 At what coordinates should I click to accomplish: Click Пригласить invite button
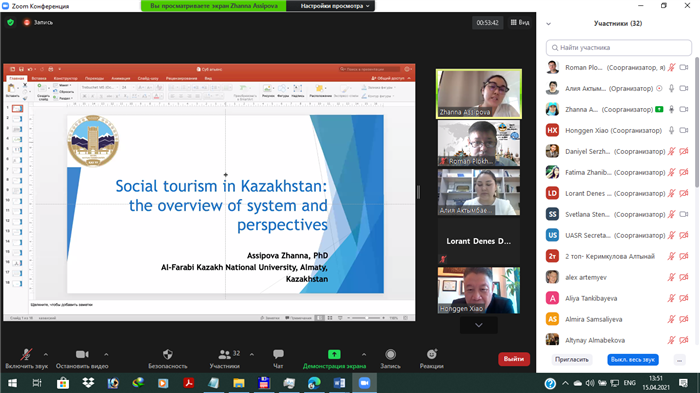coord(571,360)
